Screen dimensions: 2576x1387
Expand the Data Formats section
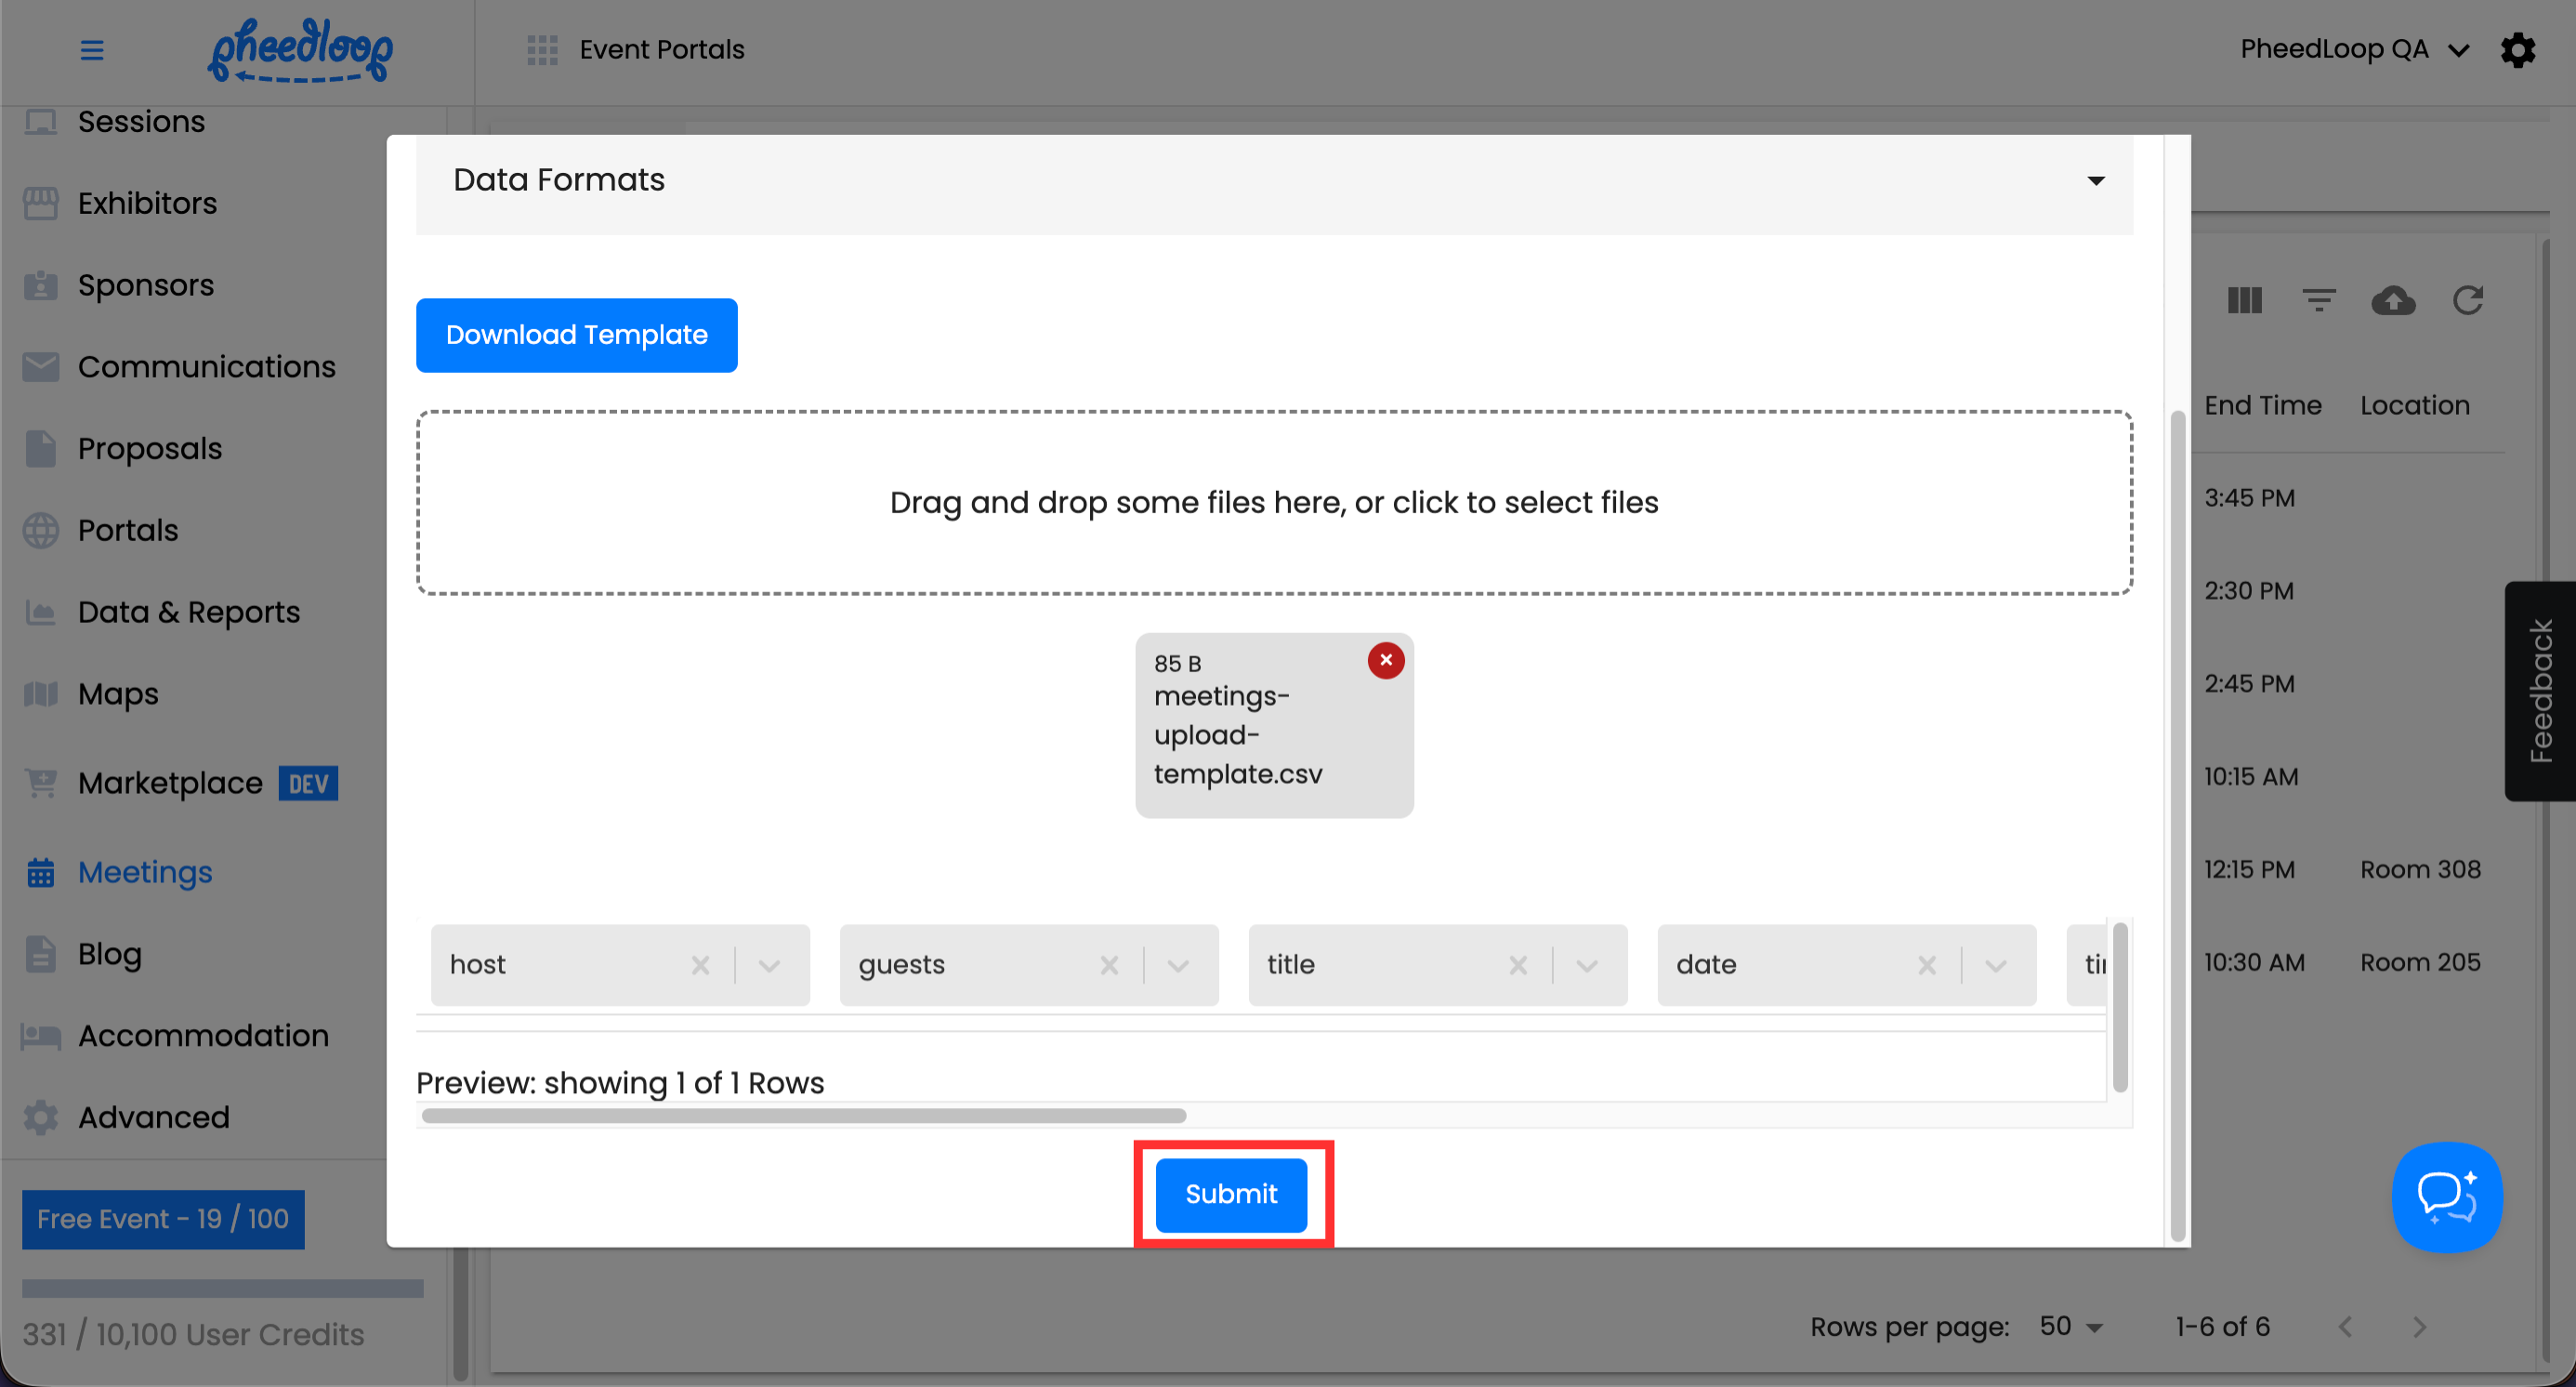(2095, 181)
